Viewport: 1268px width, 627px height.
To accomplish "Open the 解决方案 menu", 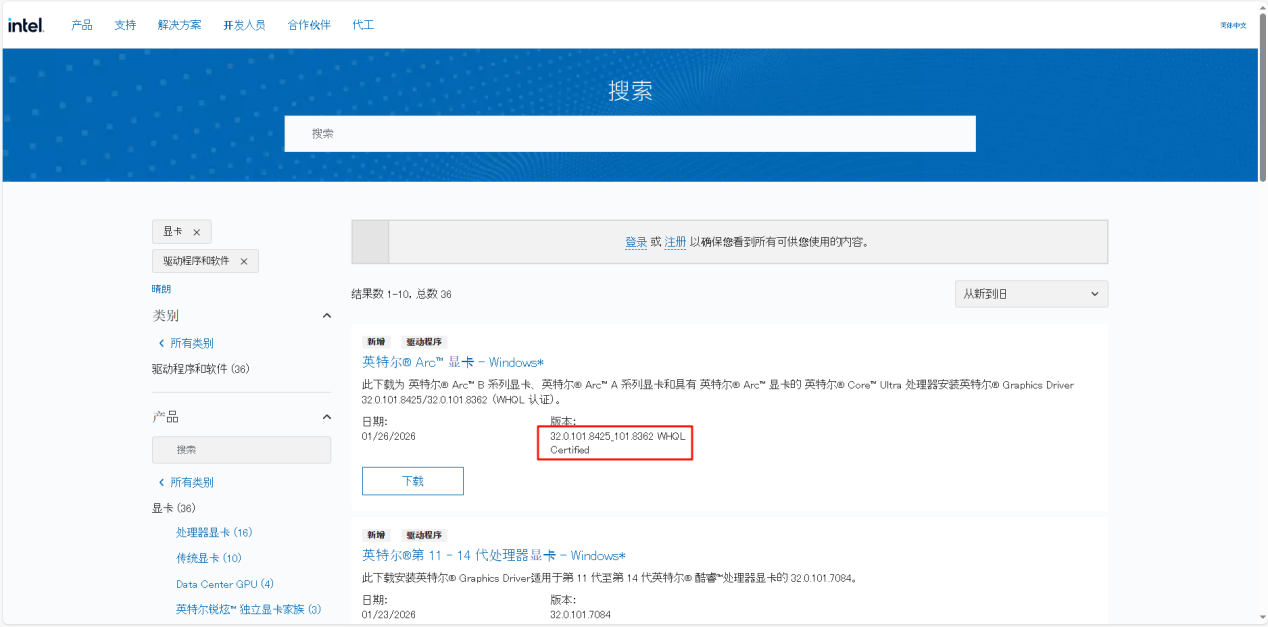I will click(x=179, y=25).
